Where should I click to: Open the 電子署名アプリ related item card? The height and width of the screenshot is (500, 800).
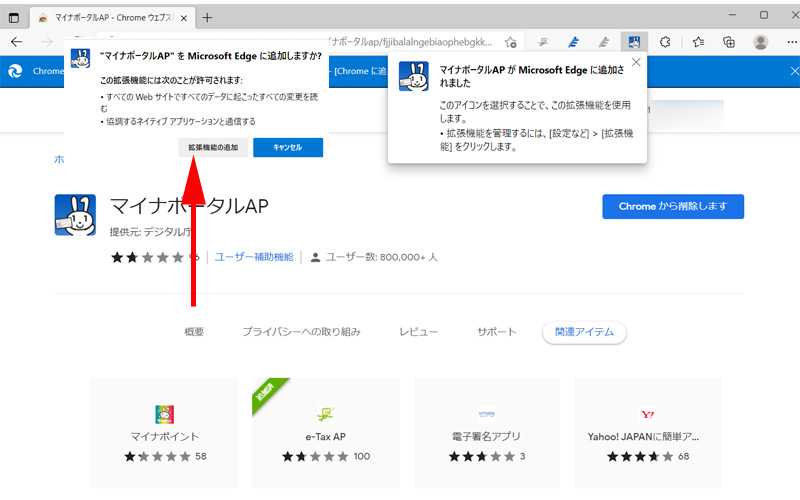(486, 433)
